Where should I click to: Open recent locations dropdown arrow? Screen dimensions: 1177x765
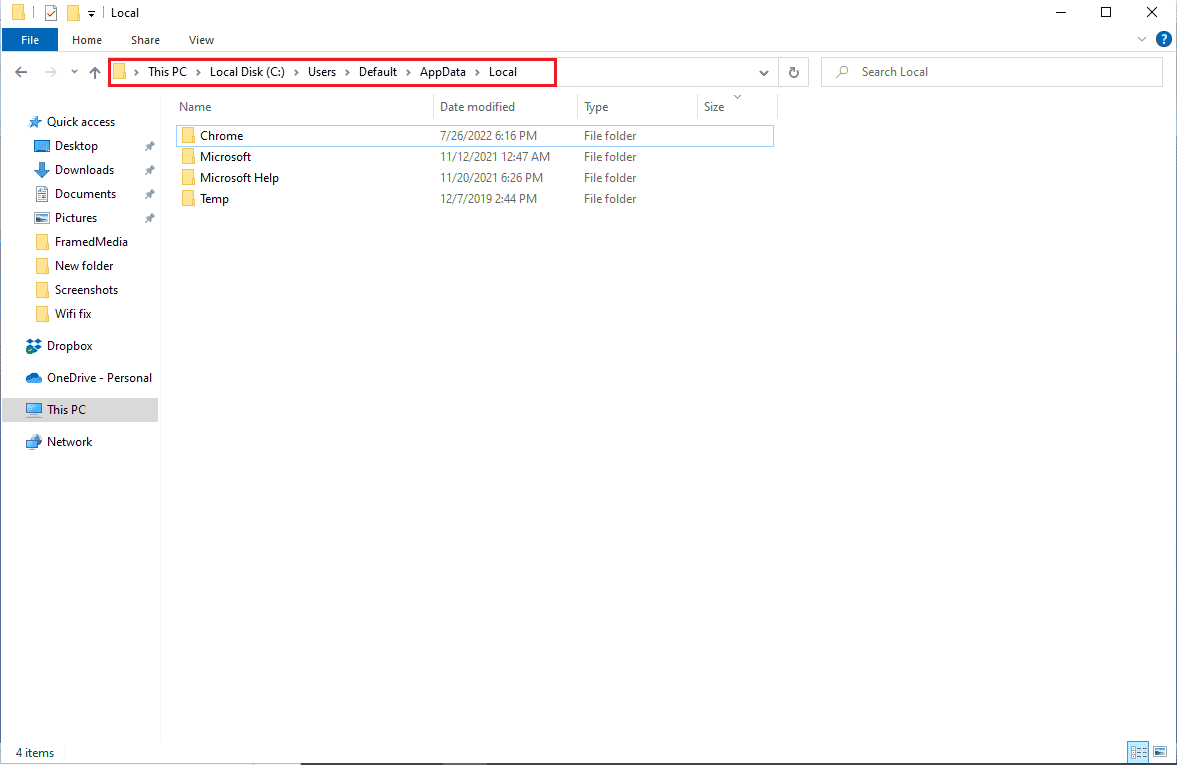click(74, 72)
